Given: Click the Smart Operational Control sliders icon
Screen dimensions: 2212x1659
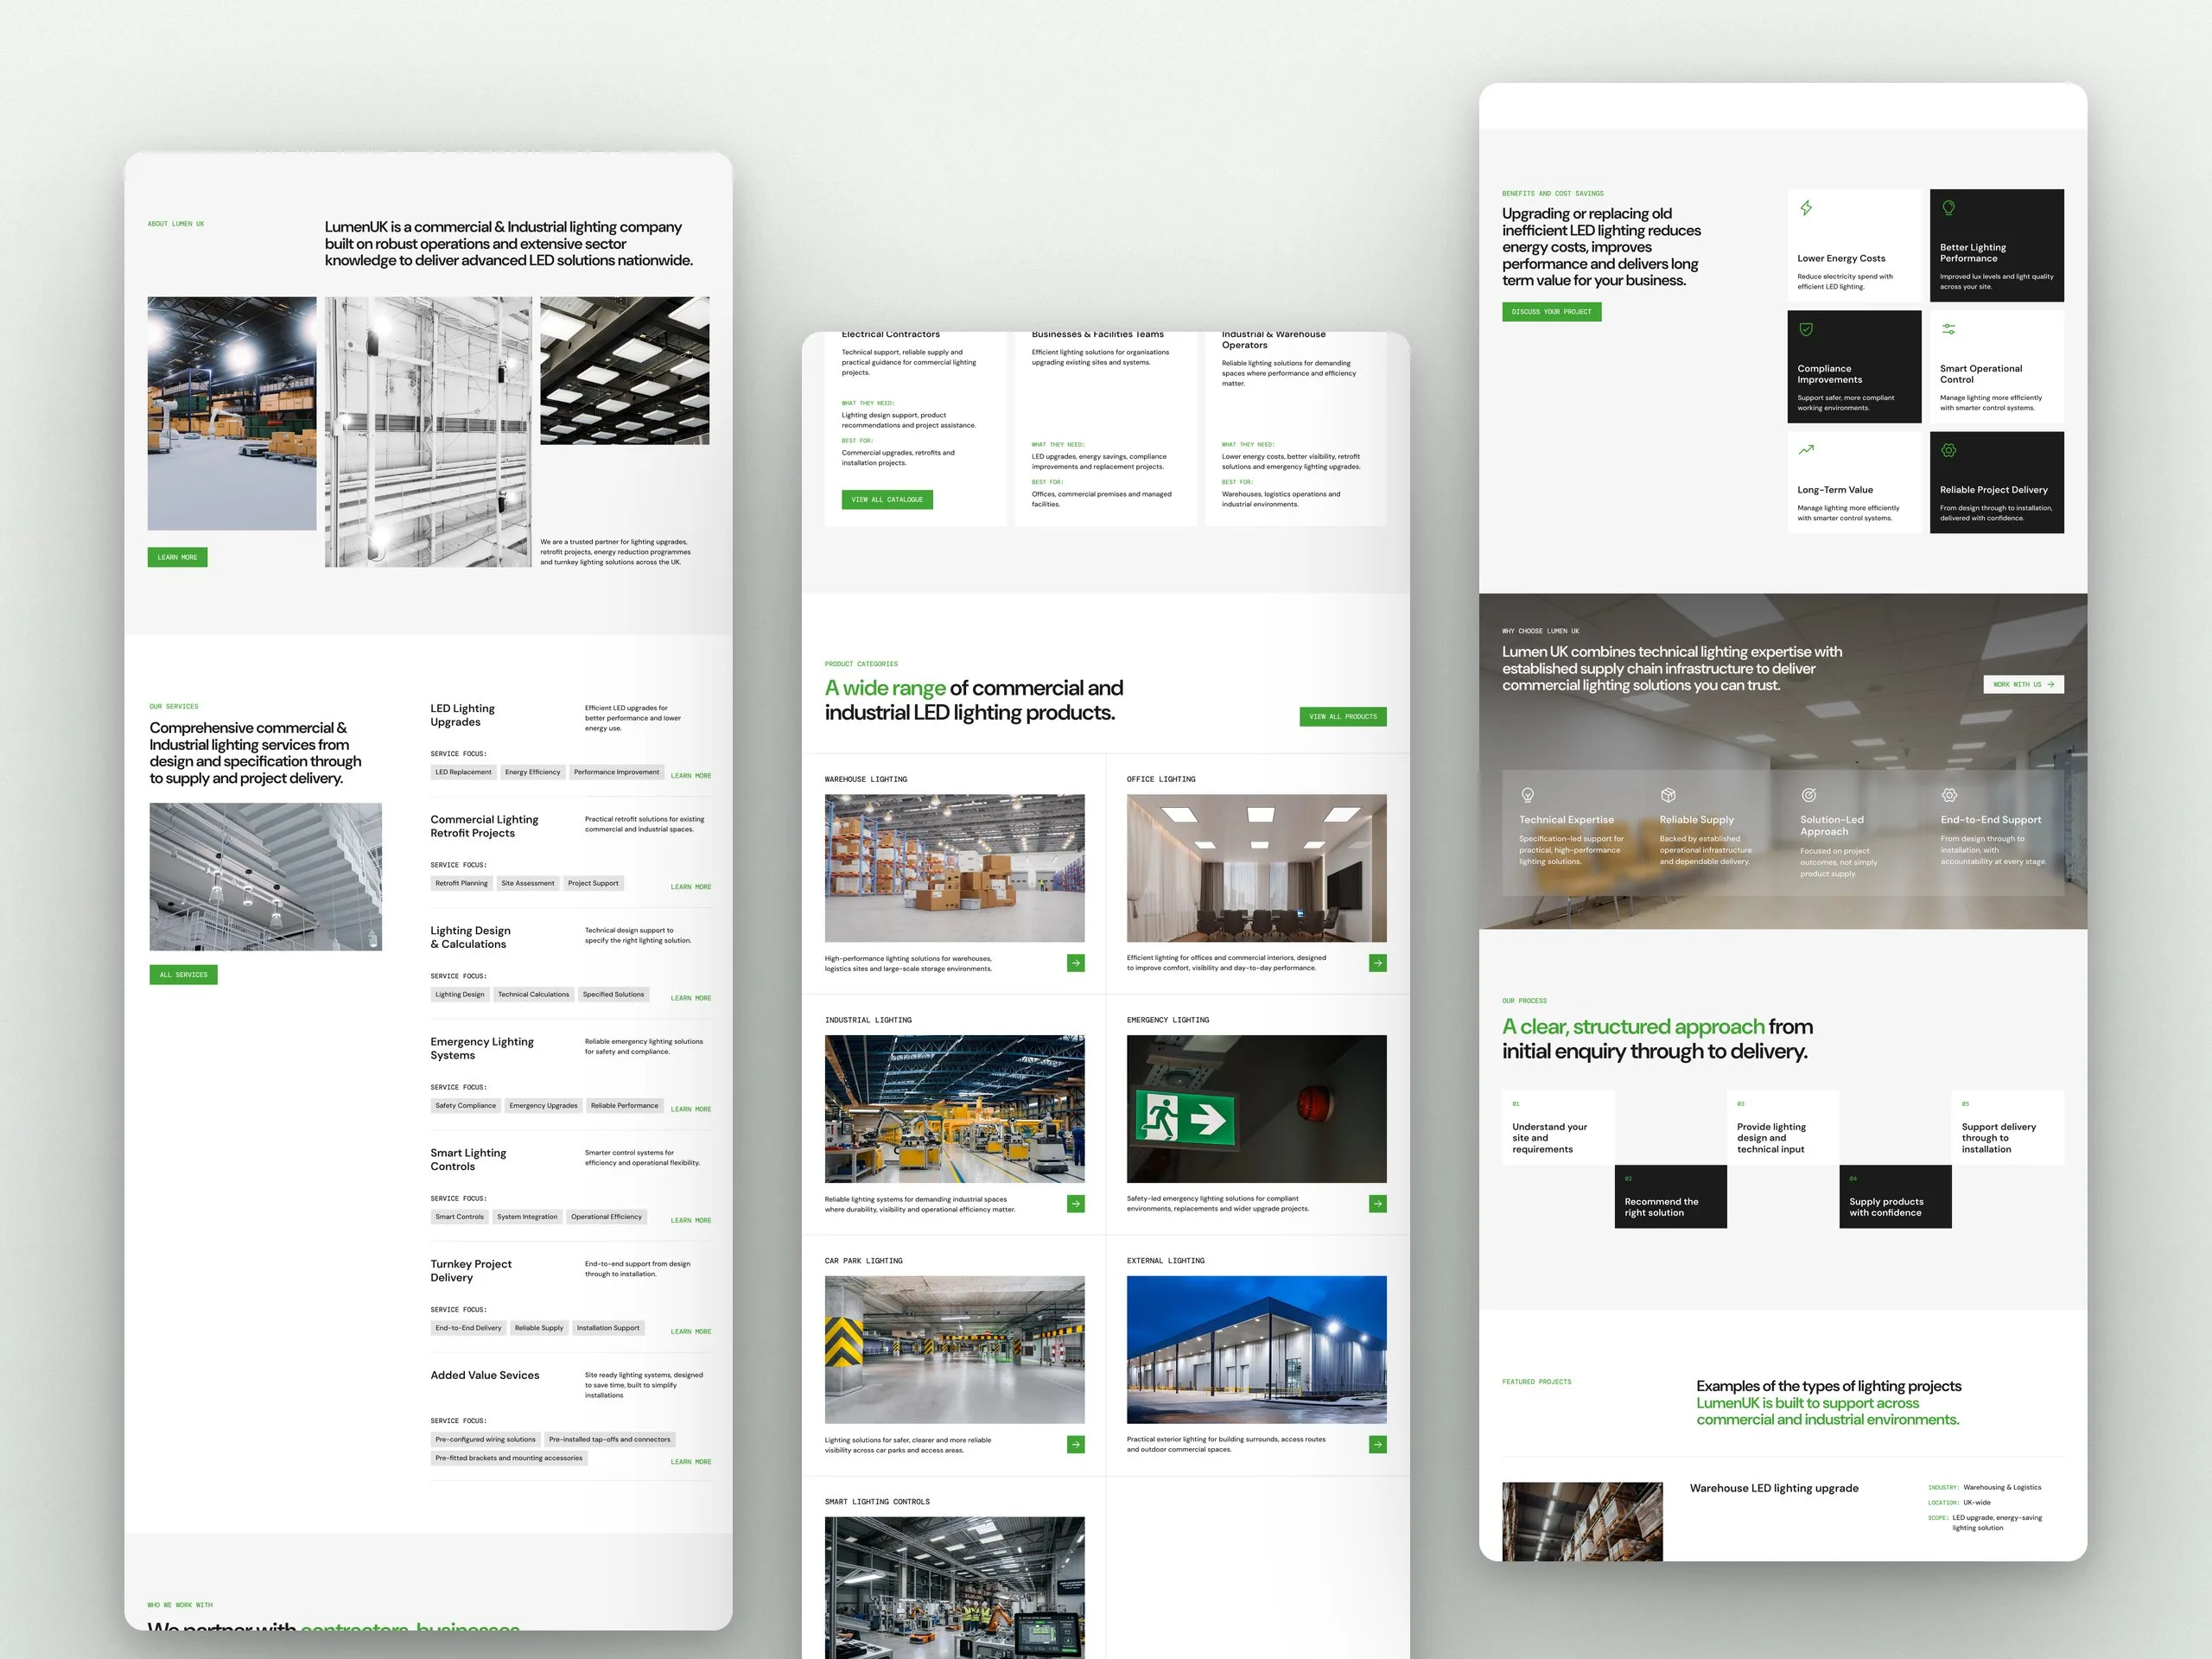Looking at the screenshot, I should coord(1948,329).
